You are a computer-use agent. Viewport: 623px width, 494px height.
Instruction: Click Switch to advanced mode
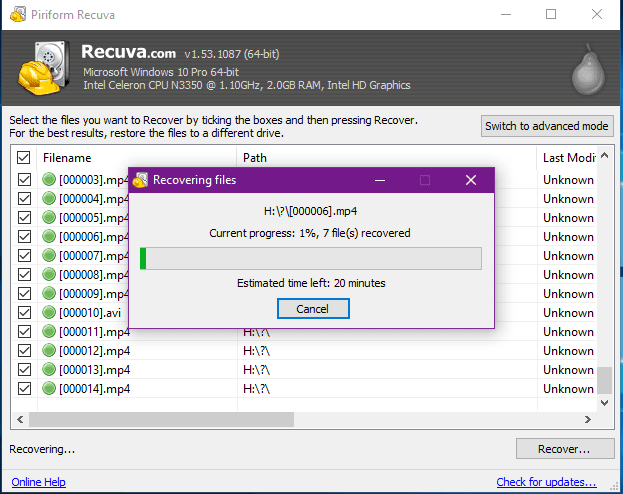pyautogui.click(x=547, y=126)
